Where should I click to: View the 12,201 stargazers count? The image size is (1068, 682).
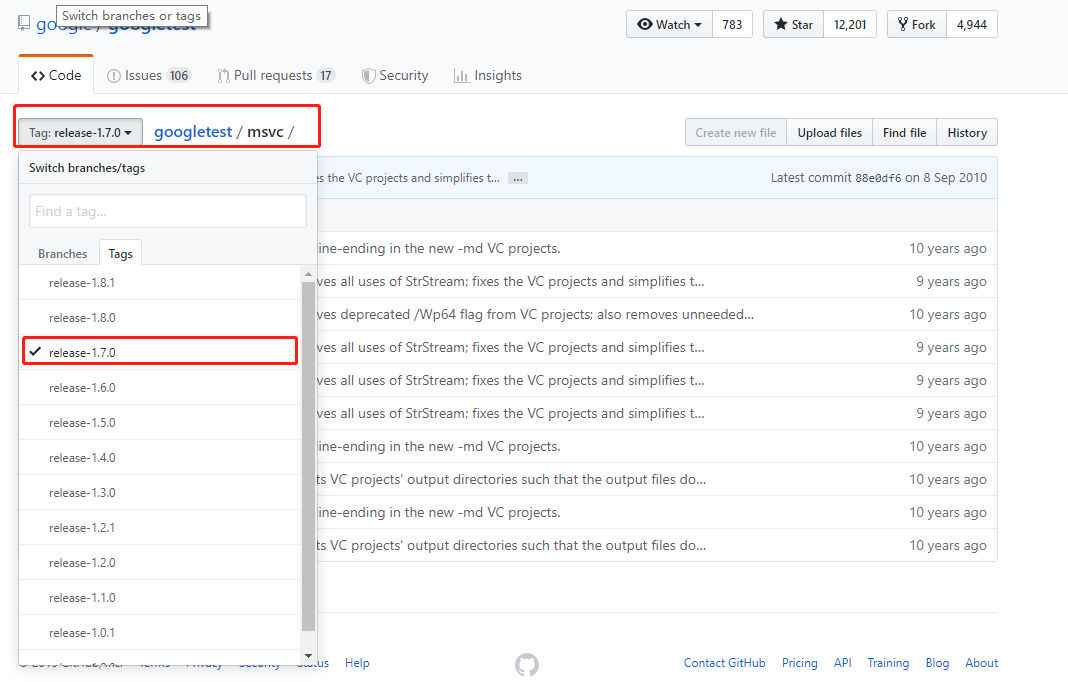coord(850,25)
